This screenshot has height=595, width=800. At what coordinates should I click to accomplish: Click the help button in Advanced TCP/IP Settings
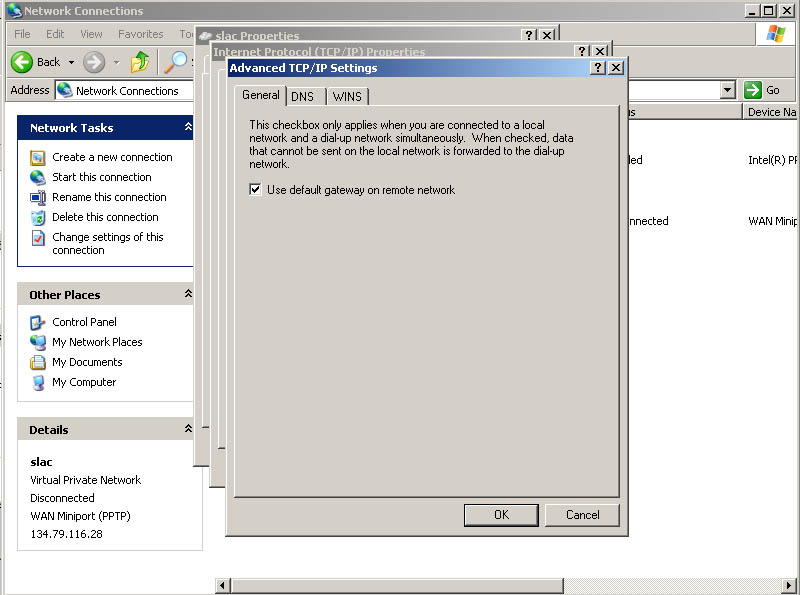(597, 68)
